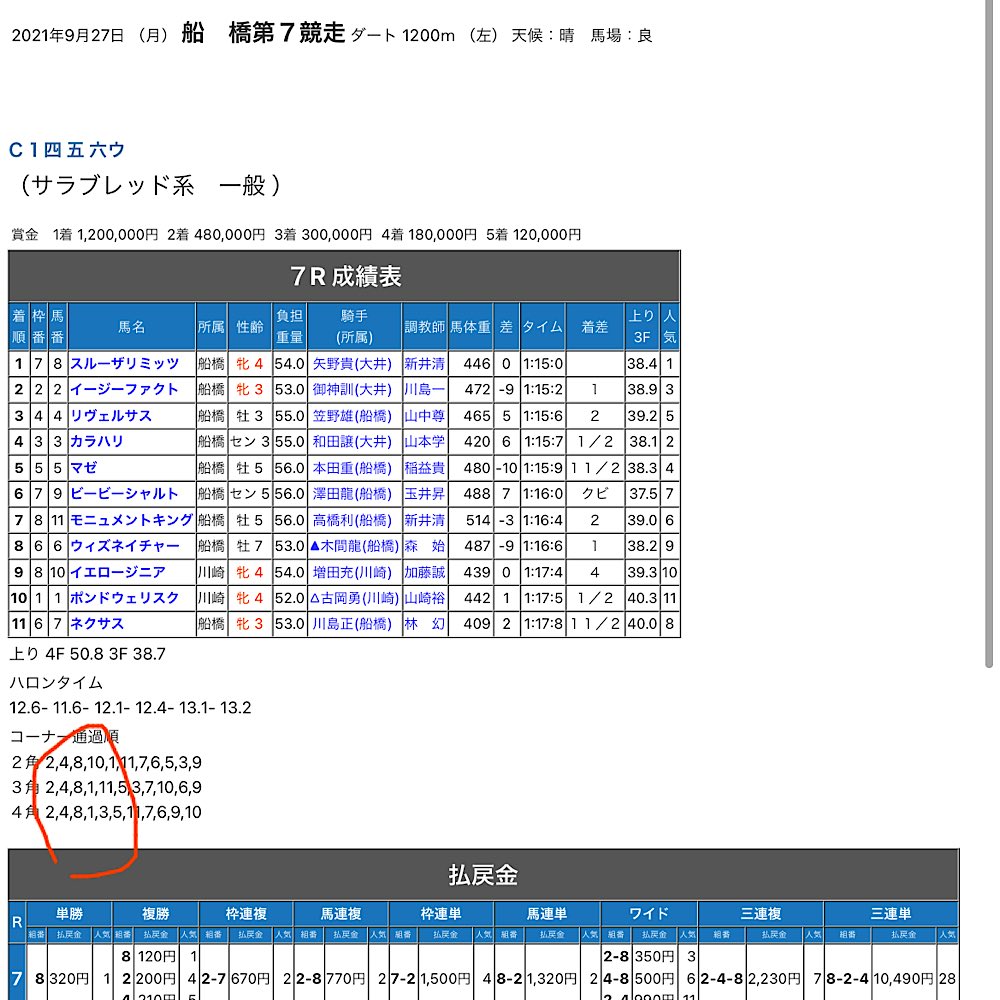The image size is (1000, 1000).
Task: Click the 4角 corner passing order line
Action: click(x=107, y=812)
